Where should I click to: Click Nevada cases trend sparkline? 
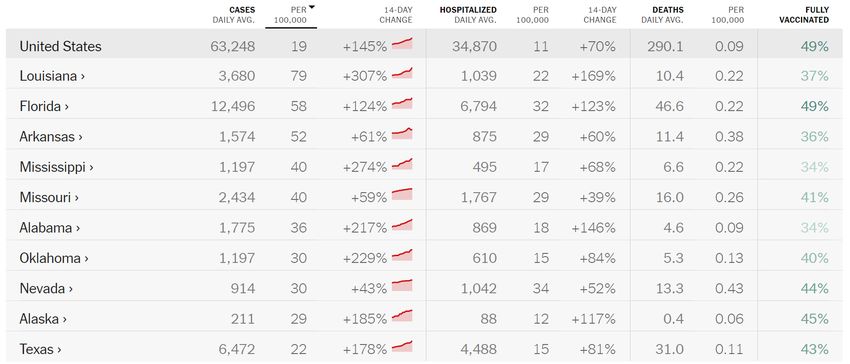[402, 285]
